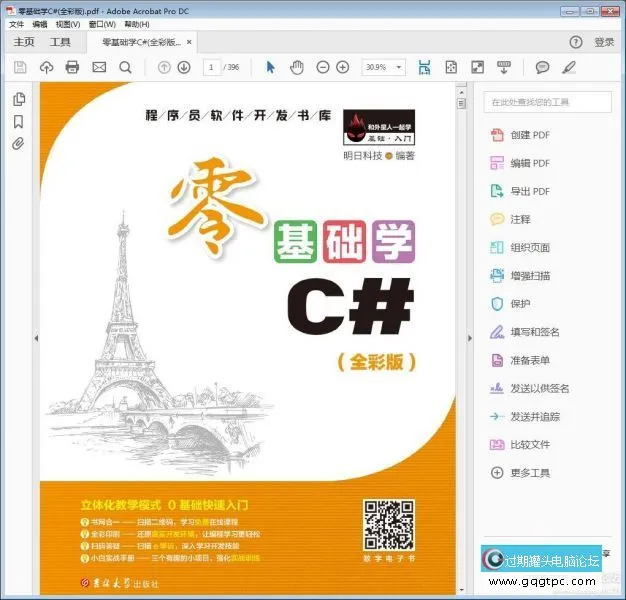Open the zoom level dropdown

tap(398, 67)
